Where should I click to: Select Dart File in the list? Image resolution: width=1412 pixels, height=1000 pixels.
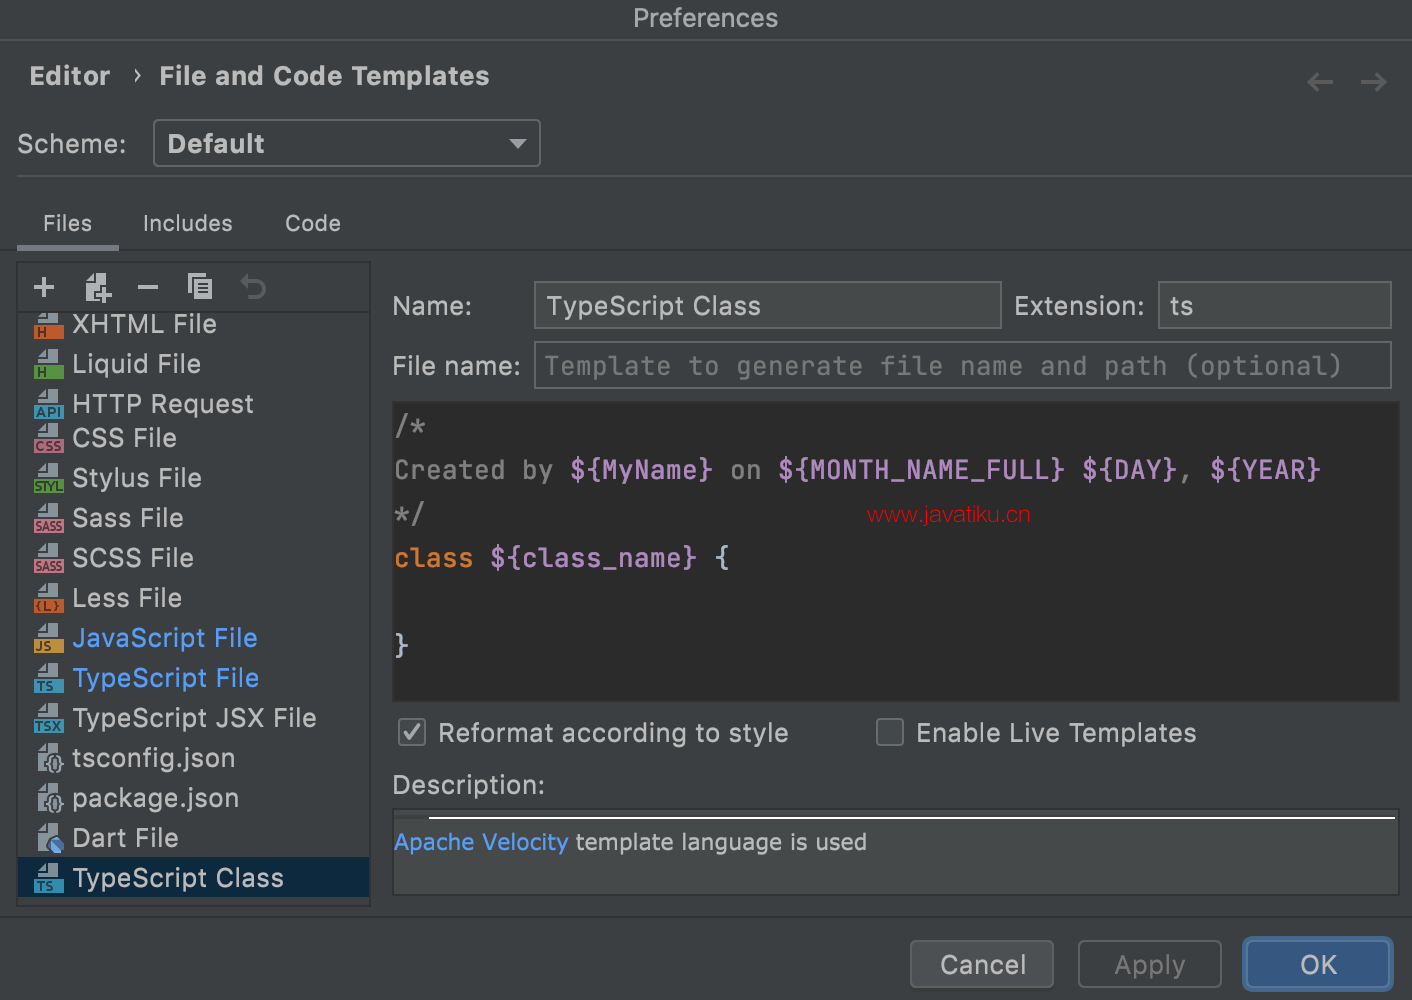pyautogui.click(x=194, y=839)
